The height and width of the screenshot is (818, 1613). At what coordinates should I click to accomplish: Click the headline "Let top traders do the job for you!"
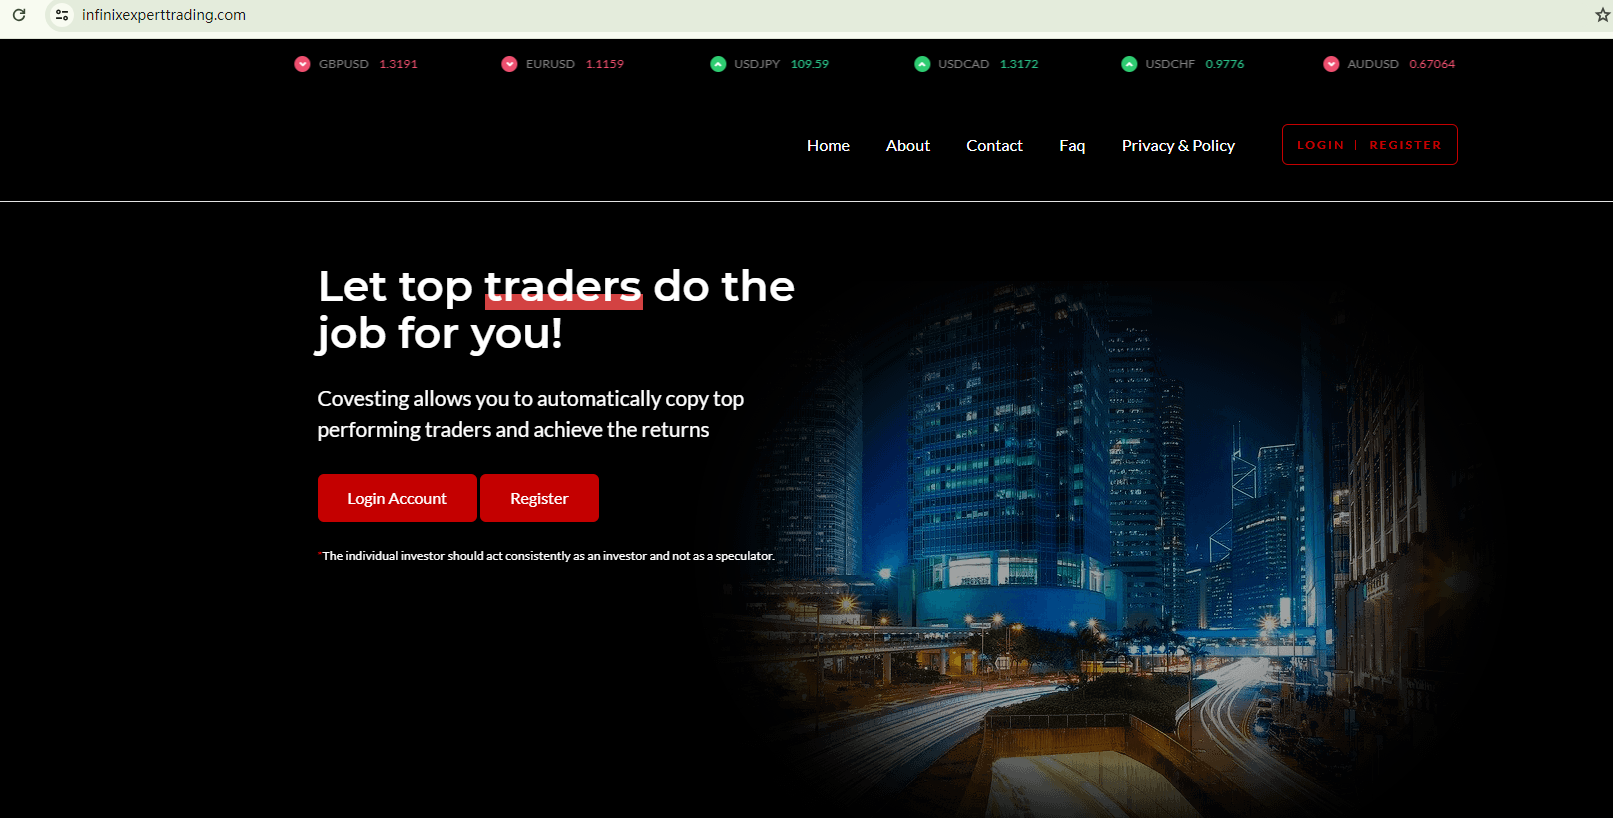pyautogui.click(x=556, y=310)
